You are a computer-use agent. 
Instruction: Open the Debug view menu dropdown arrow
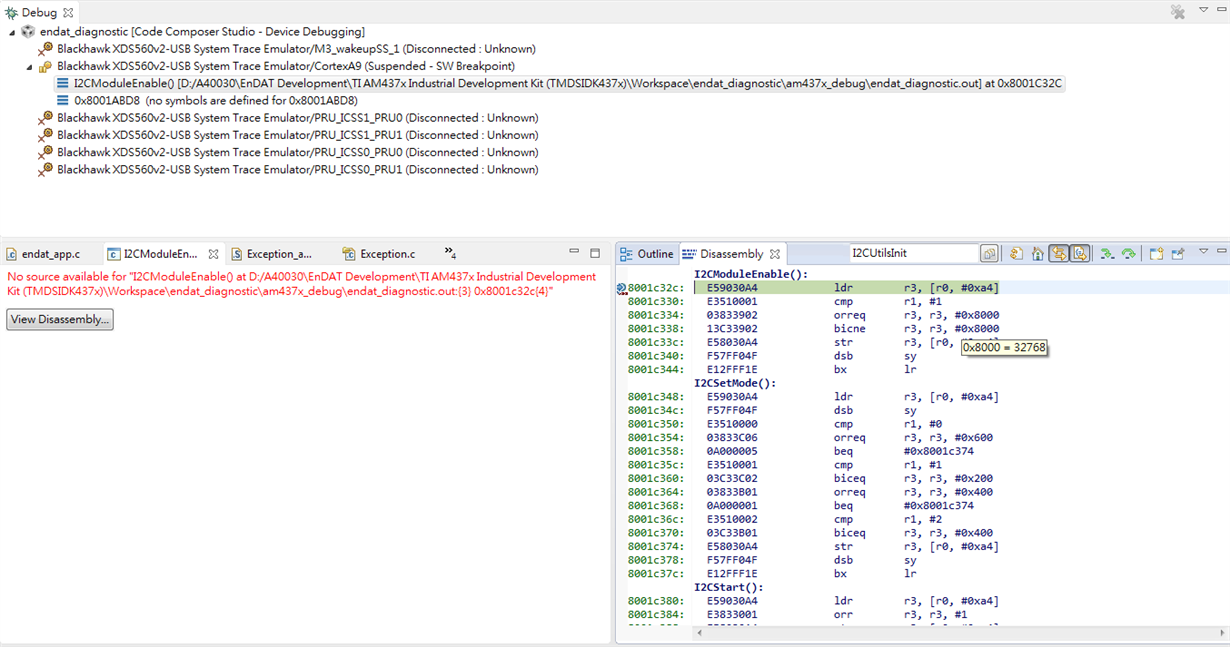[x=1204, y=11]
